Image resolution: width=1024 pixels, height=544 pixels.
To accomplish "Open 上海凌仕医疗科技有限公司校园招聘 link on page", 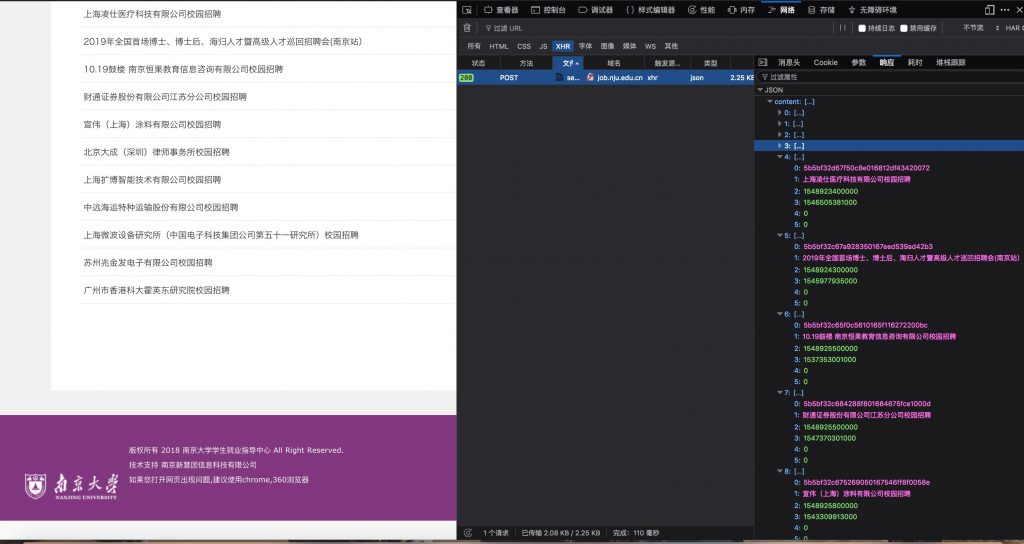I will point(152,14).
